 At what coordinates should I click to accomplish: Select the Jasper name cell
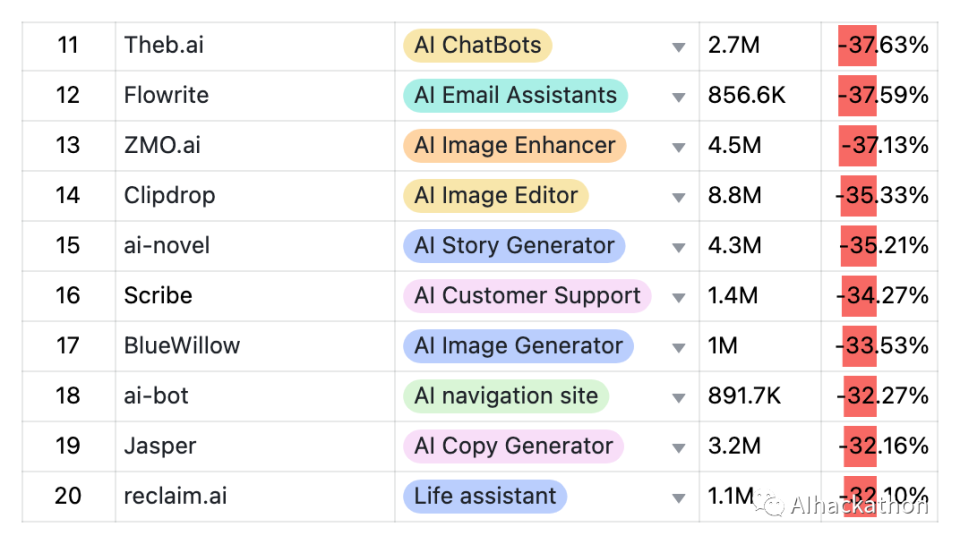(160, 446)
